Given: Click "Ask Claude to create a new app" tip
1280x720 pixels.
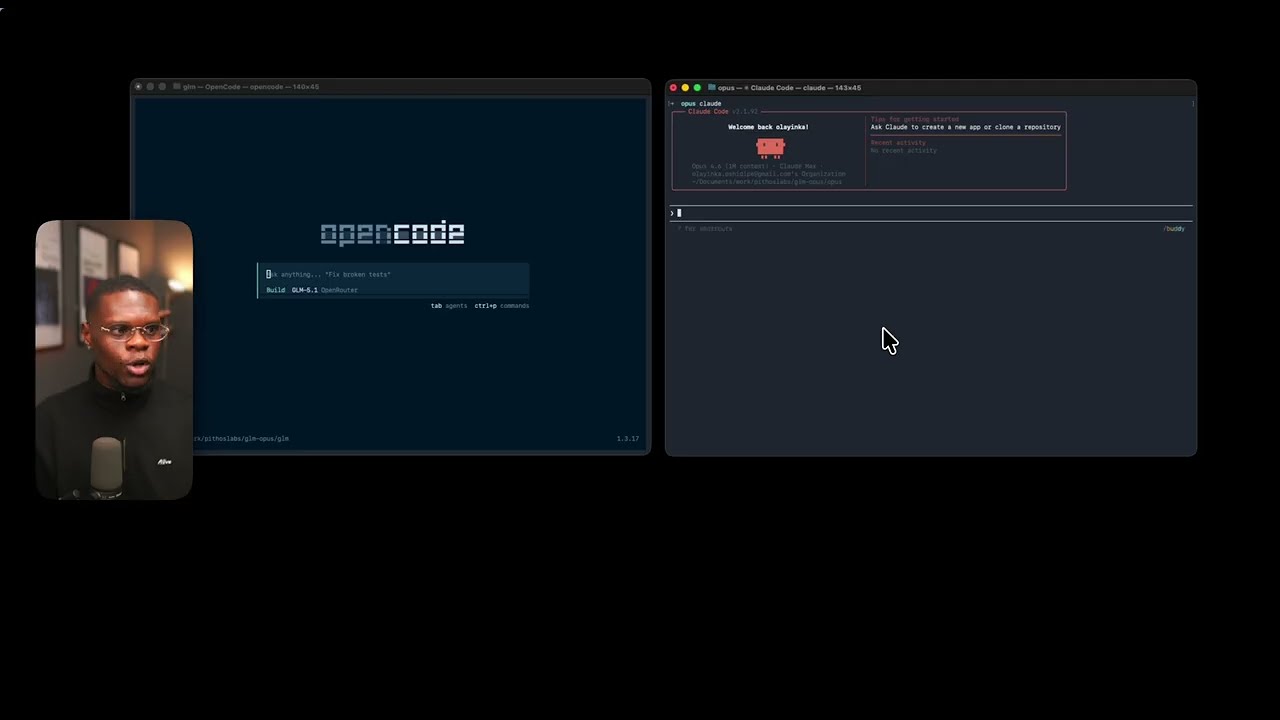Looking at the screenshot, I should [965, 127].
